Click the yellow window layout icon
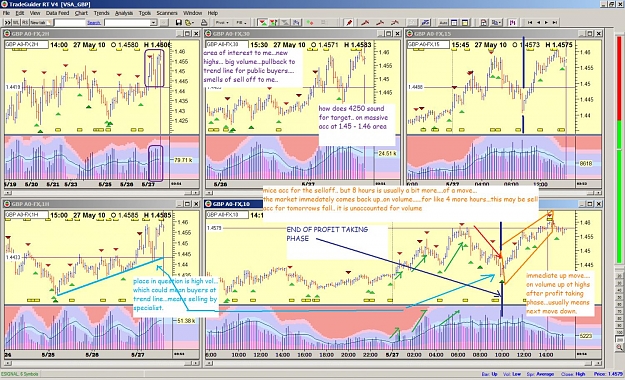The width and height of the screenshot is (625, 380). [x=464, y=23]
